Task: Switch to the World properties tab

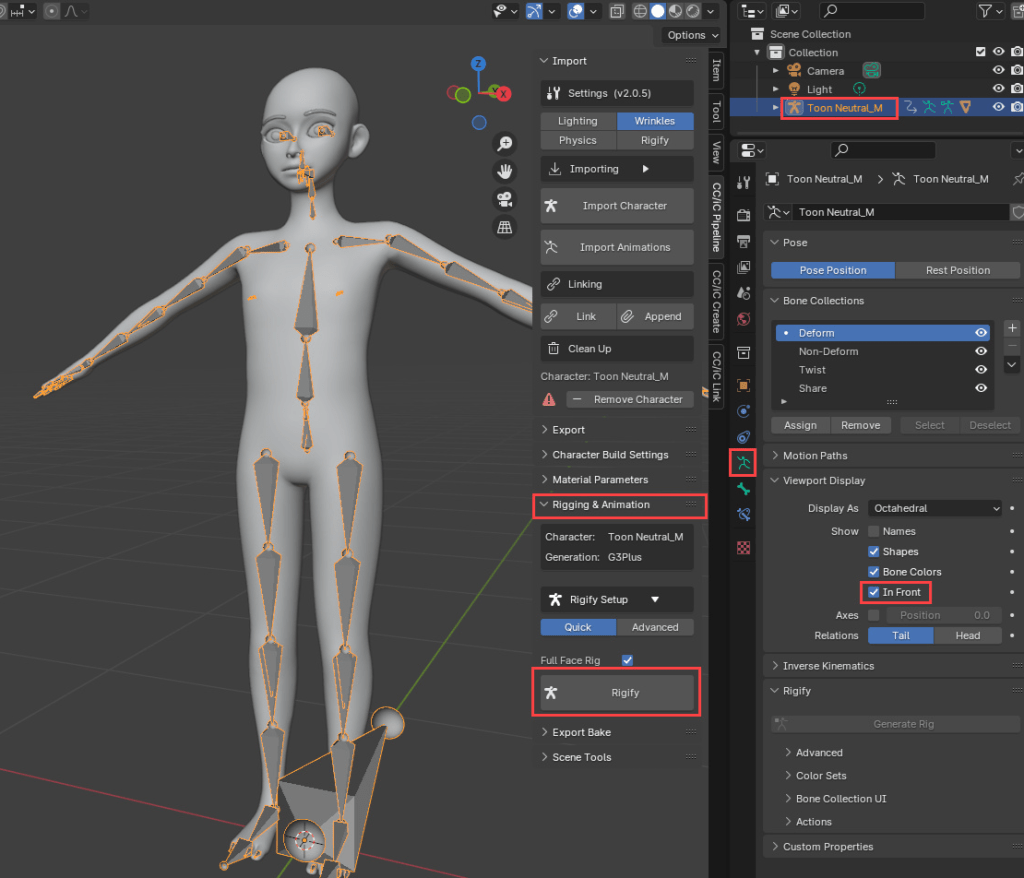Action: click(743, 319)
